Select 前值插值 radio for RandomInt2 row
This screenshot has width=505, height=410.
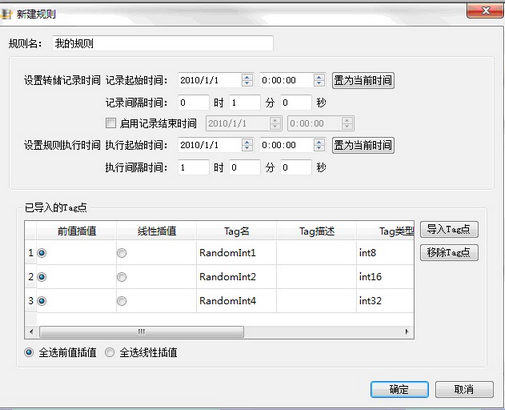(42, 277)
